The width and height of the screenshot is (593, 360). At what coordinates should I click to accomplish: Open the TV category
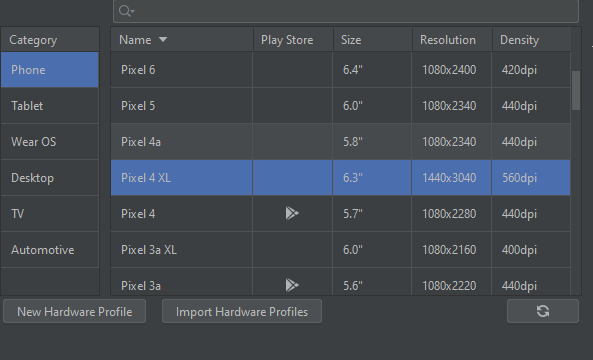tap(50, 213)
